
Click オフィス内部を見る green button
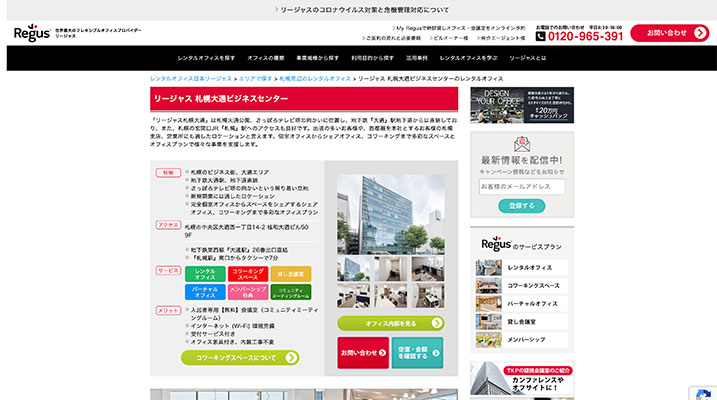pyautogui.click(x=391, y=323)
